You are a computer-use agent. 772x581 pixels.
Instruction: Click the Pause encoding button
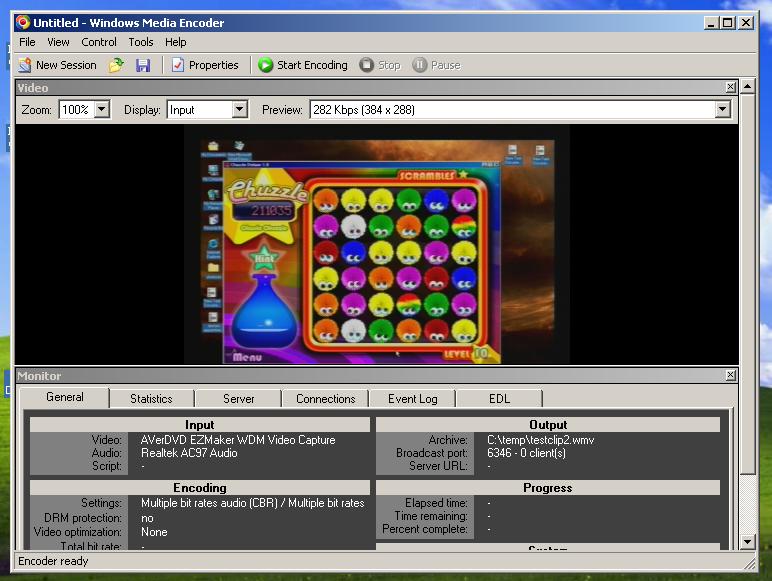(x=436, y=65)
